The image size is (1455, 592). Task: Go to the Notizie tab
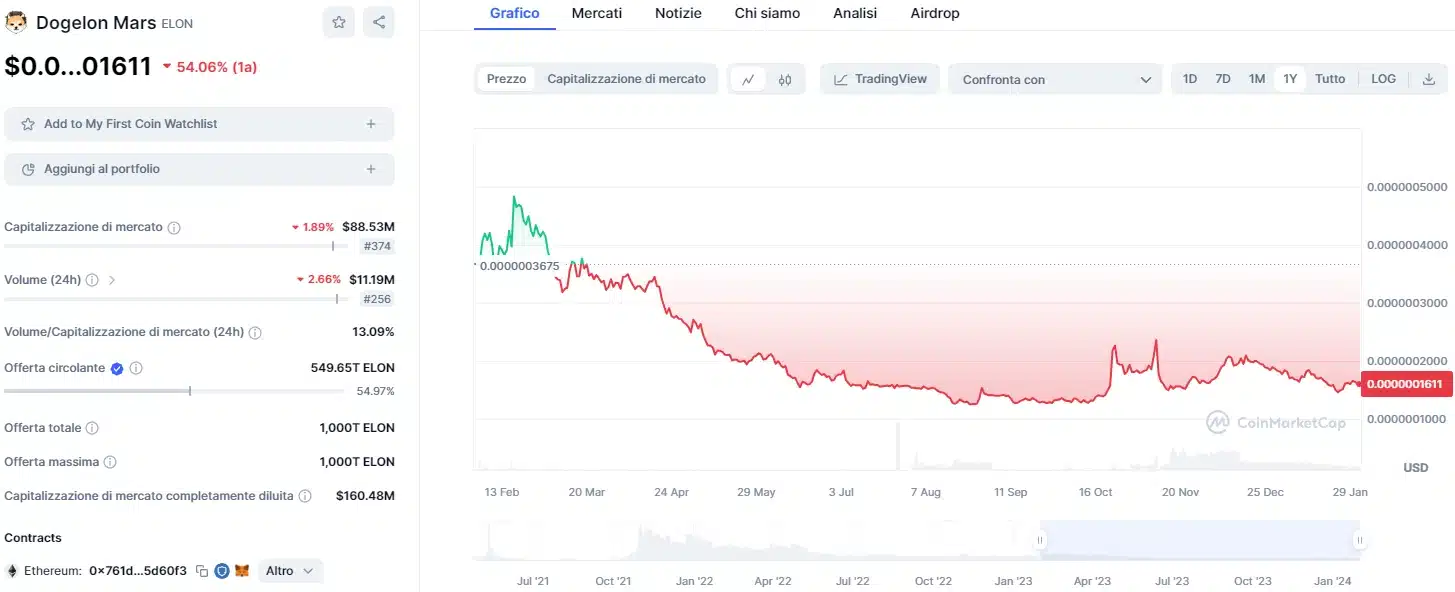tap(678, 14)
